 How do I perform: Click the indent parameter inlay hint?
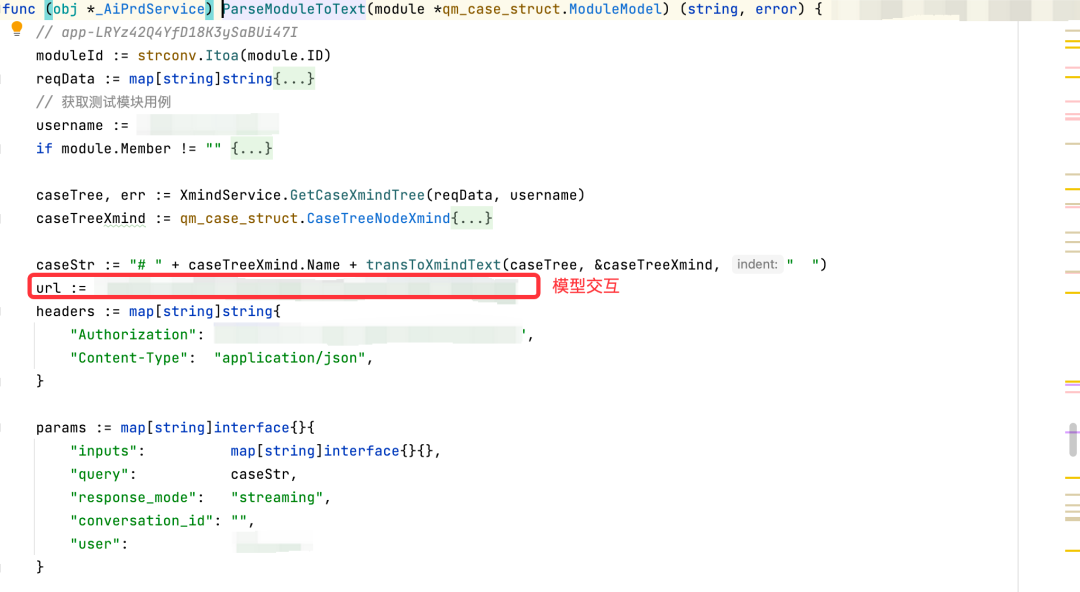[757, 265]
